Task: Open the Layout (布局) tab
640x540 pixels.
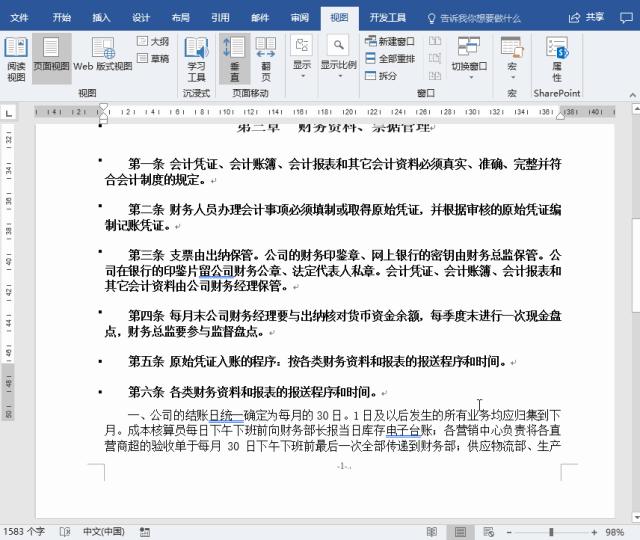Action: point(180,18)
